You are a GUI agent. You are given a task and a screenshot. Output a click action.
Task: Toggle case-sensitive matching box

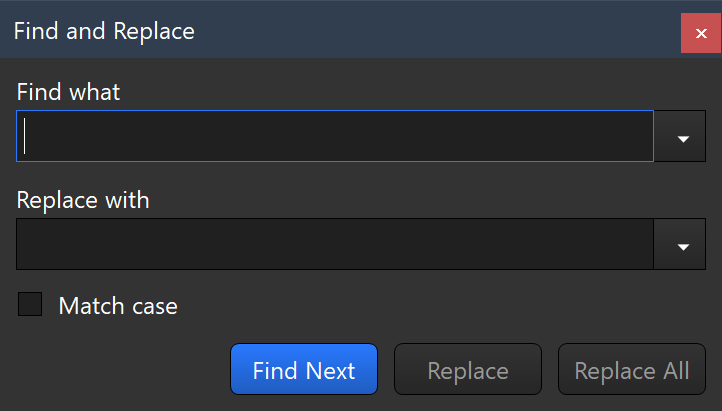tap(31, 305)
